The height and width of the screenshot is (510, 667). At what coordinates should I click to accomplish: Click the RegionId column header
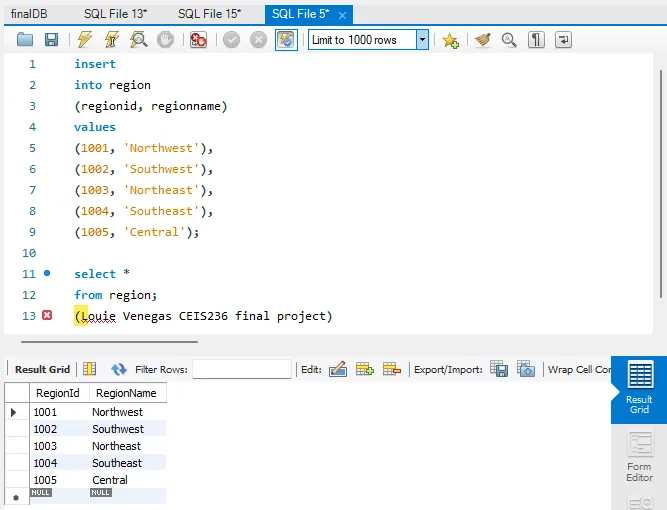click(60, 393)
